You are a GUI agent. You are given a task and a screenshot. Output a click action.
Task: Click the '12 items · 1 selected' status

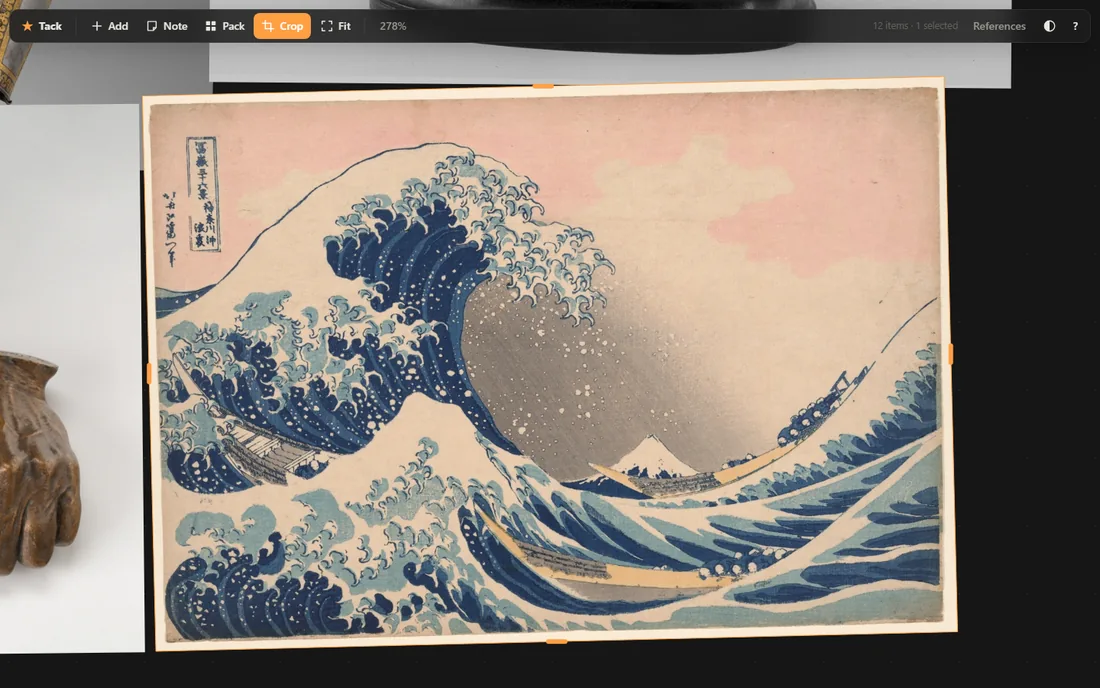pyautogui.click(x=915, y=26)
